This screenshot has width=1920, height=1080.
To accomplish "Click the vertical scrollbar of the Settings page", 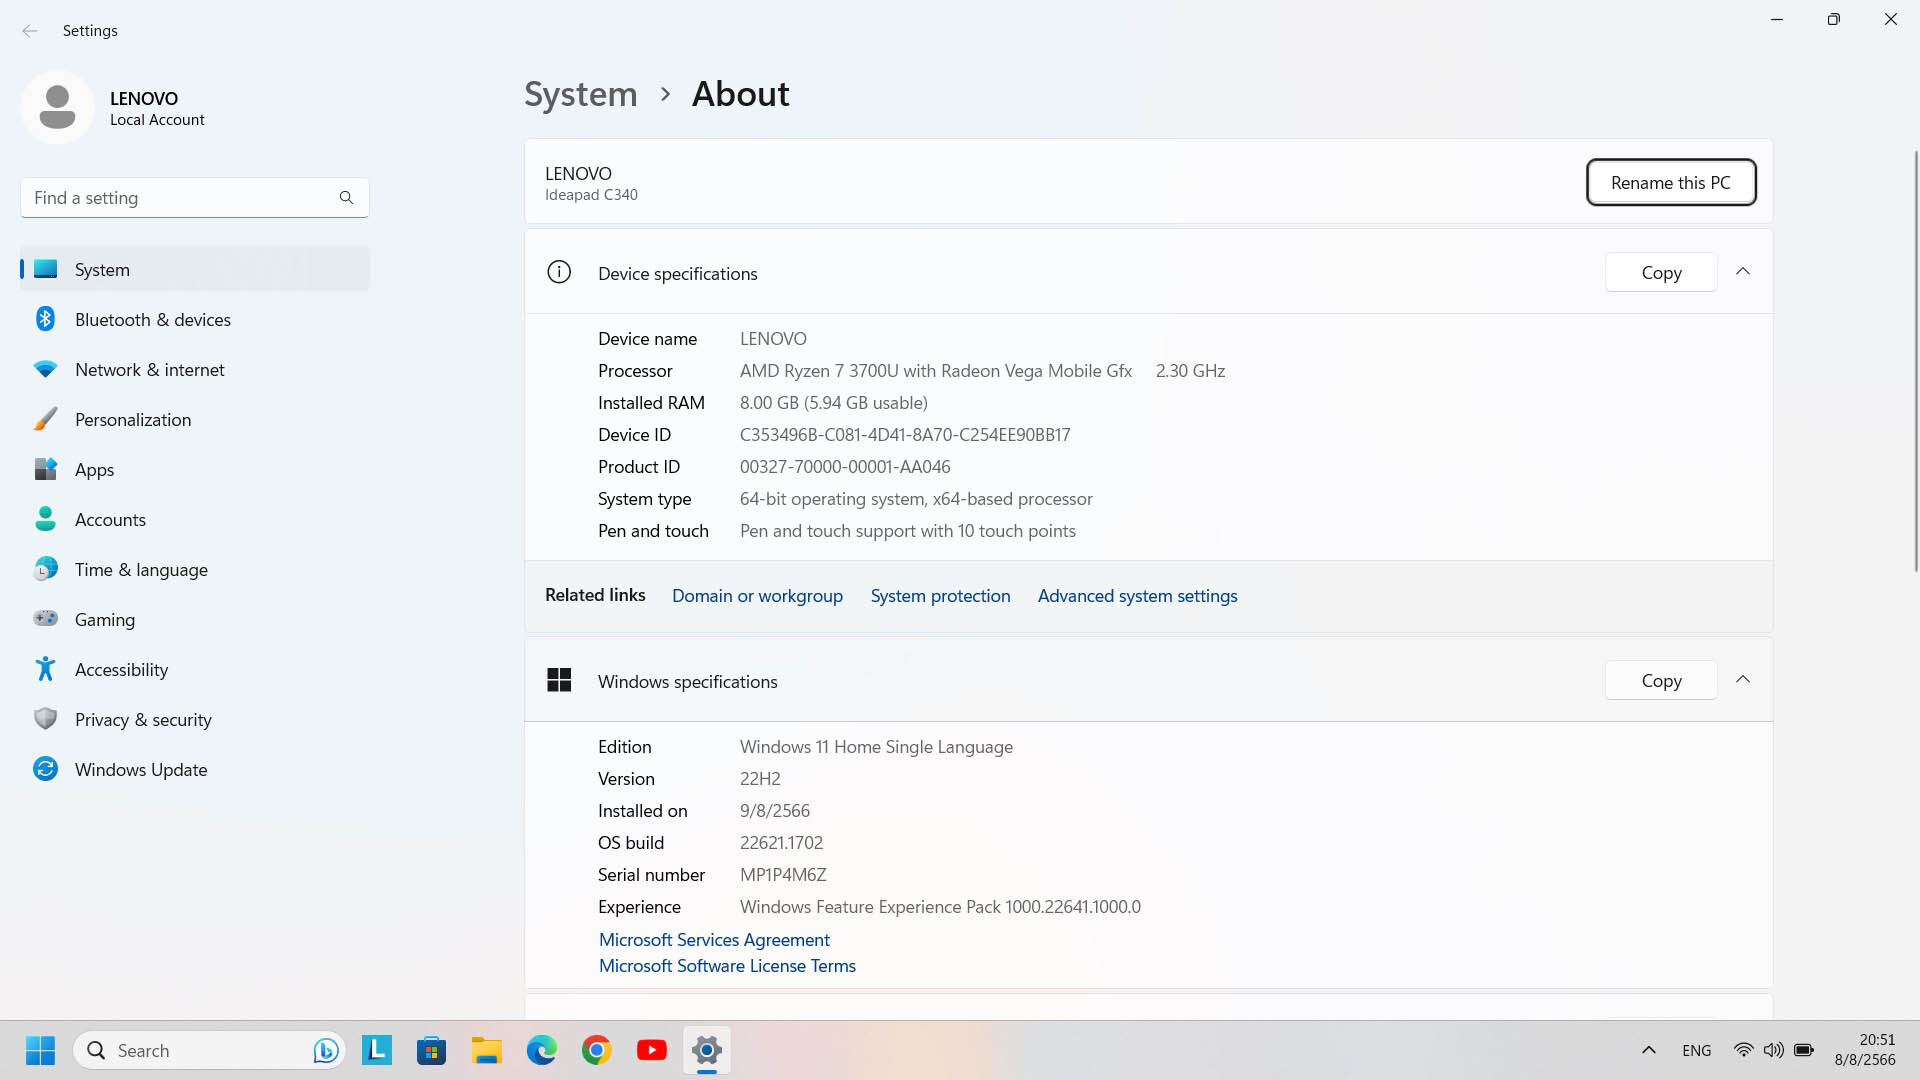I will (1915, 360).
